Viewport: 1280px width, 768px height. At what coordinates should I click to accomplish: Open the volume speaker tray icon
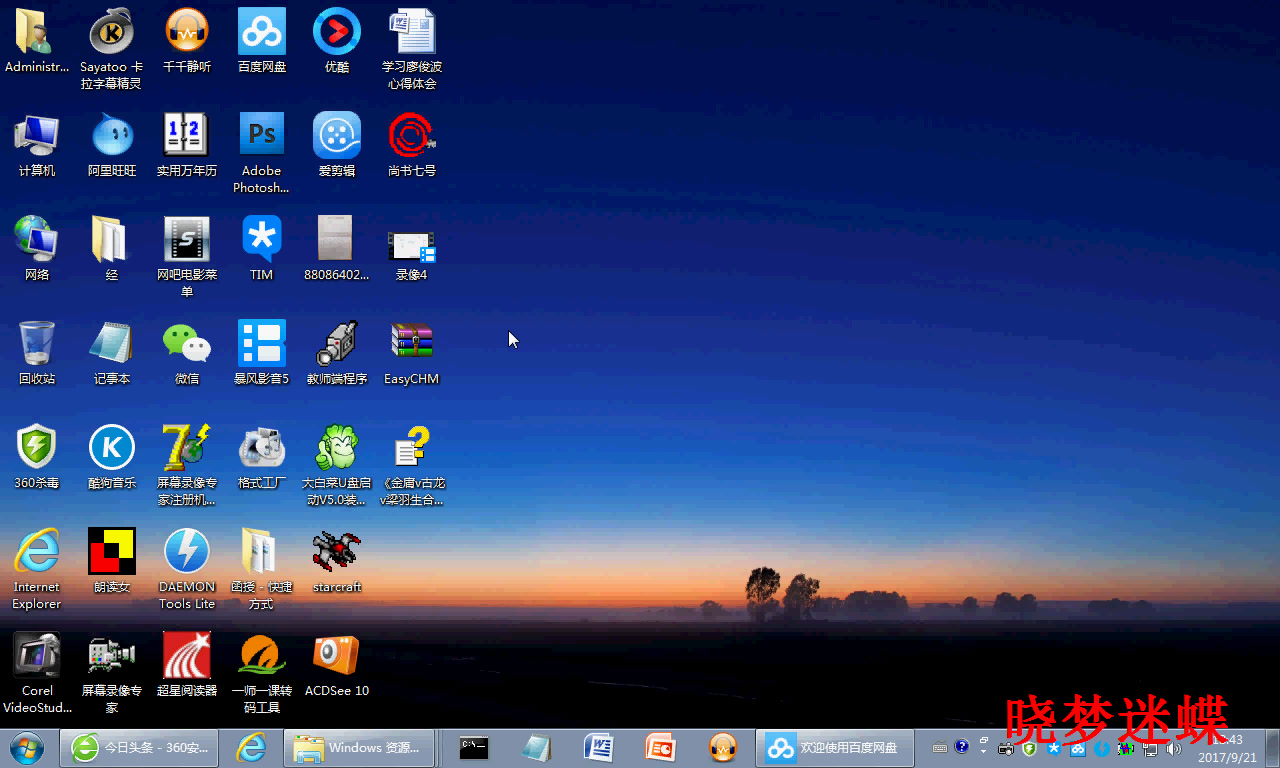(1173, 749)
